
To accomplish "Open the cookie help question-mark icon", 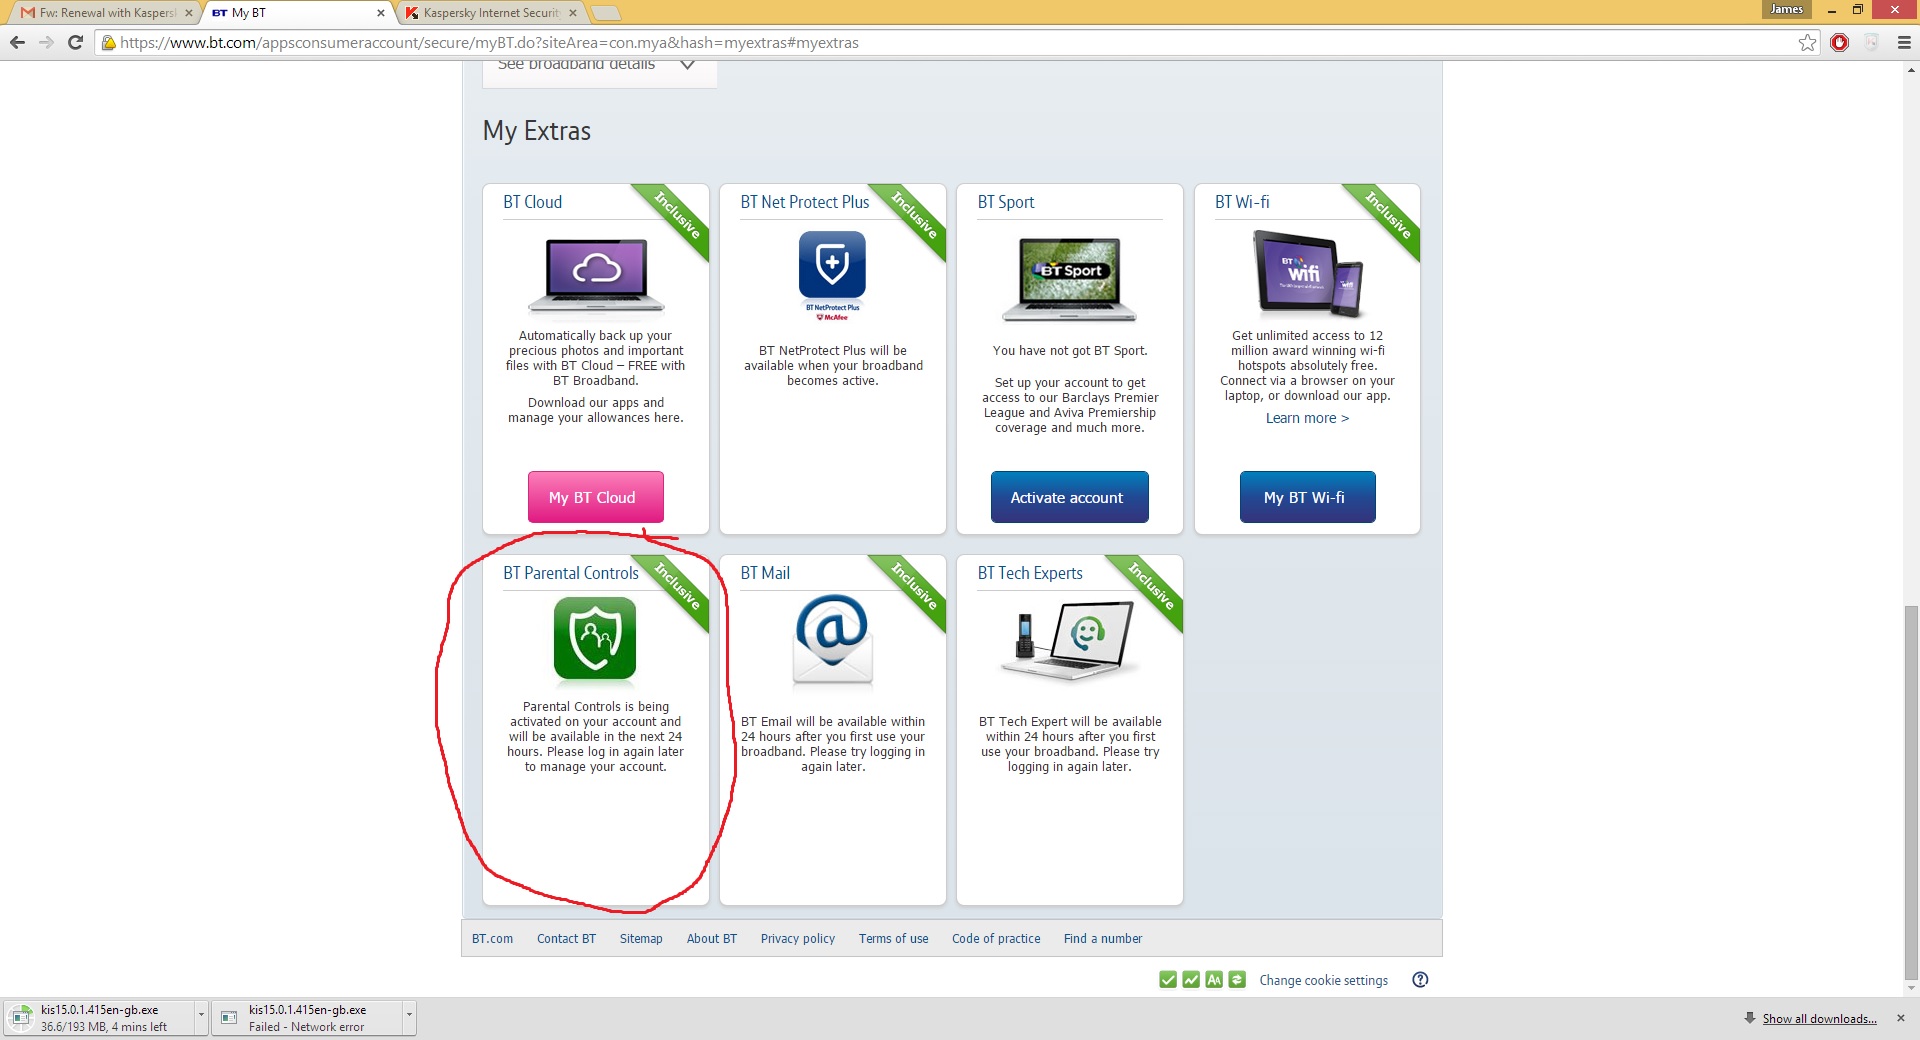I will click(1420, 980).
